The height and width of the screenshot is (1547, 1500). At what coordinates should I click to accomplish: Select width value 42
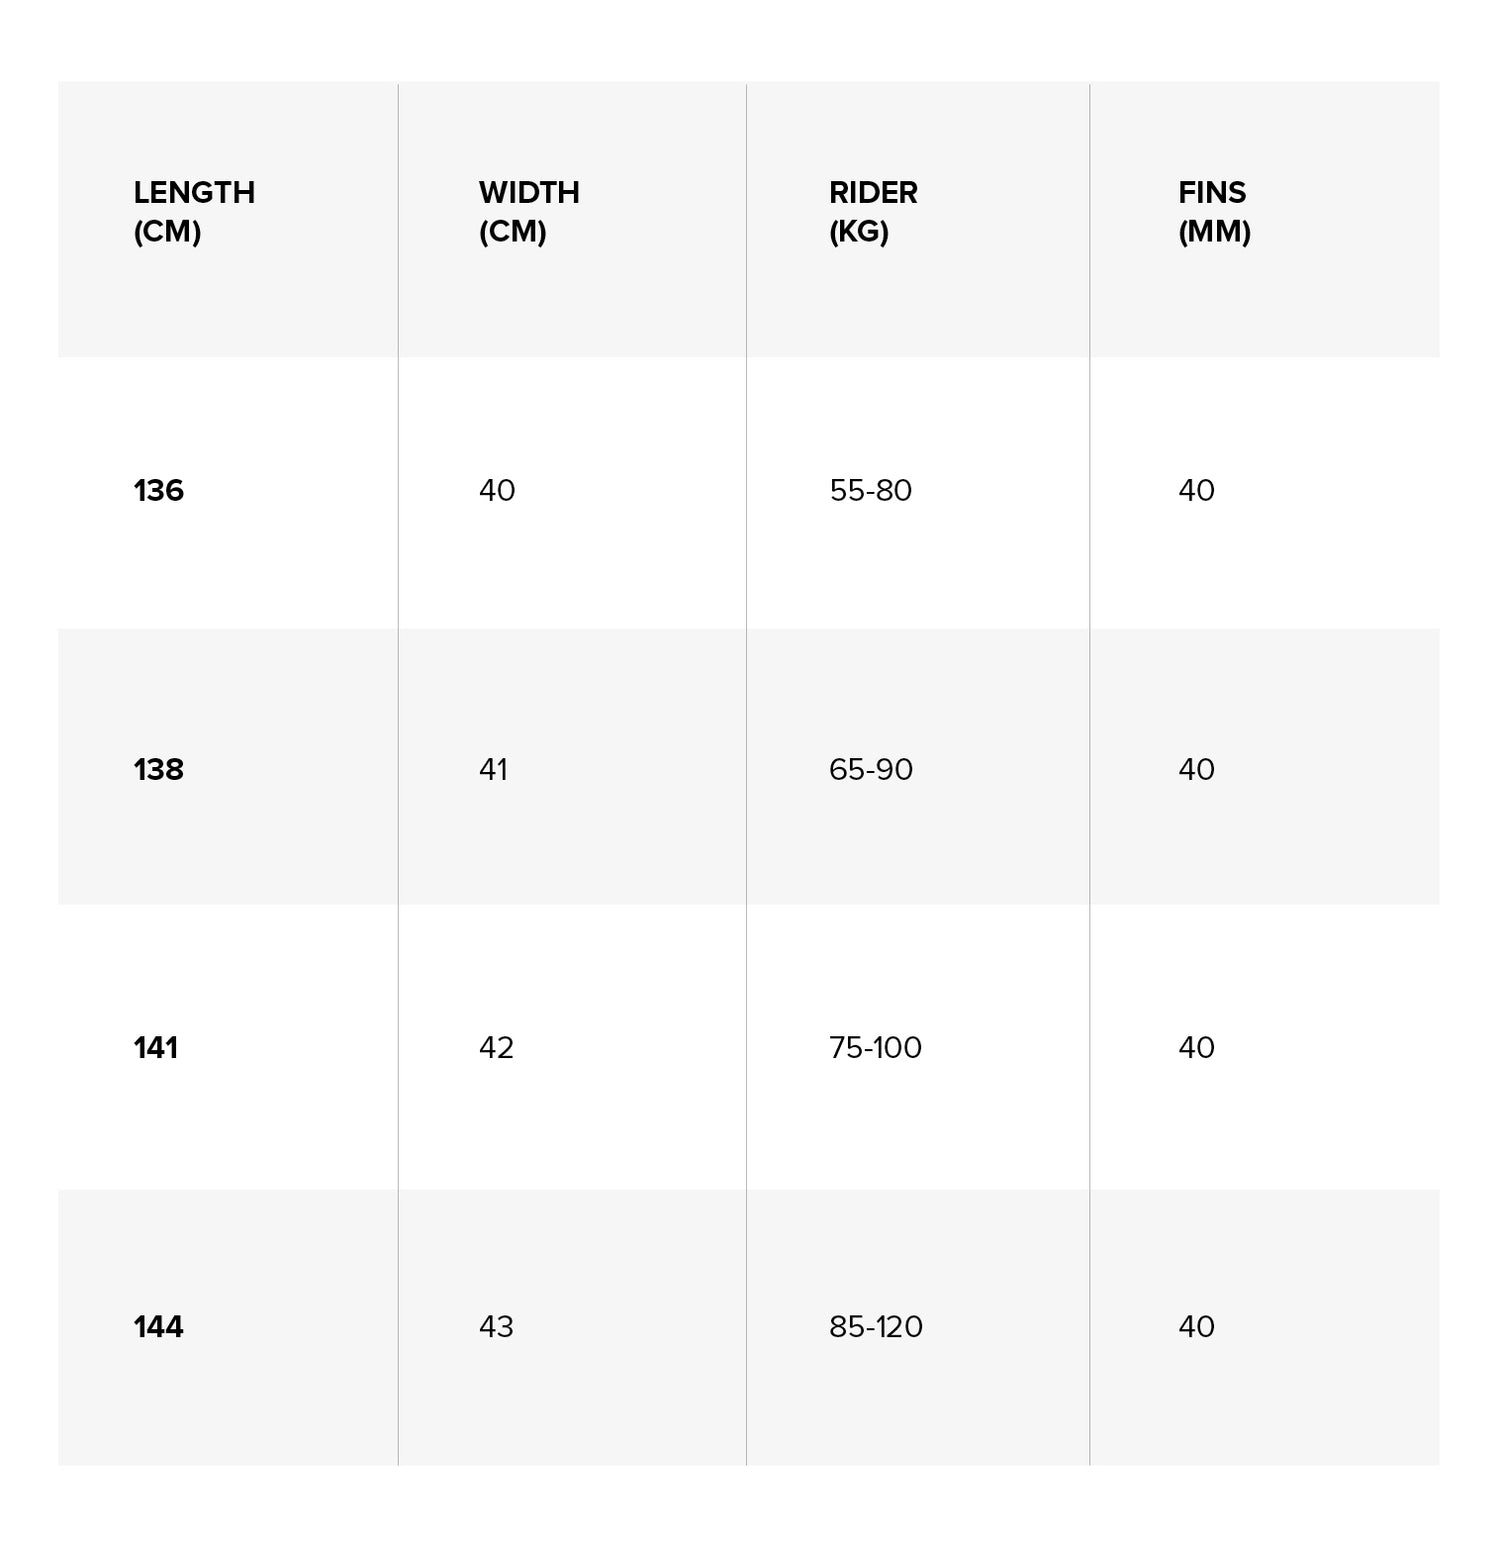[496, 1048]
